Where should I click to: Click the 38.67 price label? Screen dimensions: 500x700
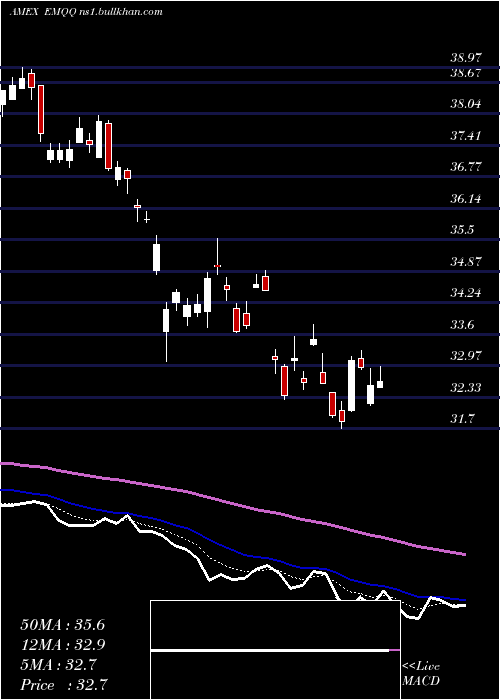click(x=466, y=73)
